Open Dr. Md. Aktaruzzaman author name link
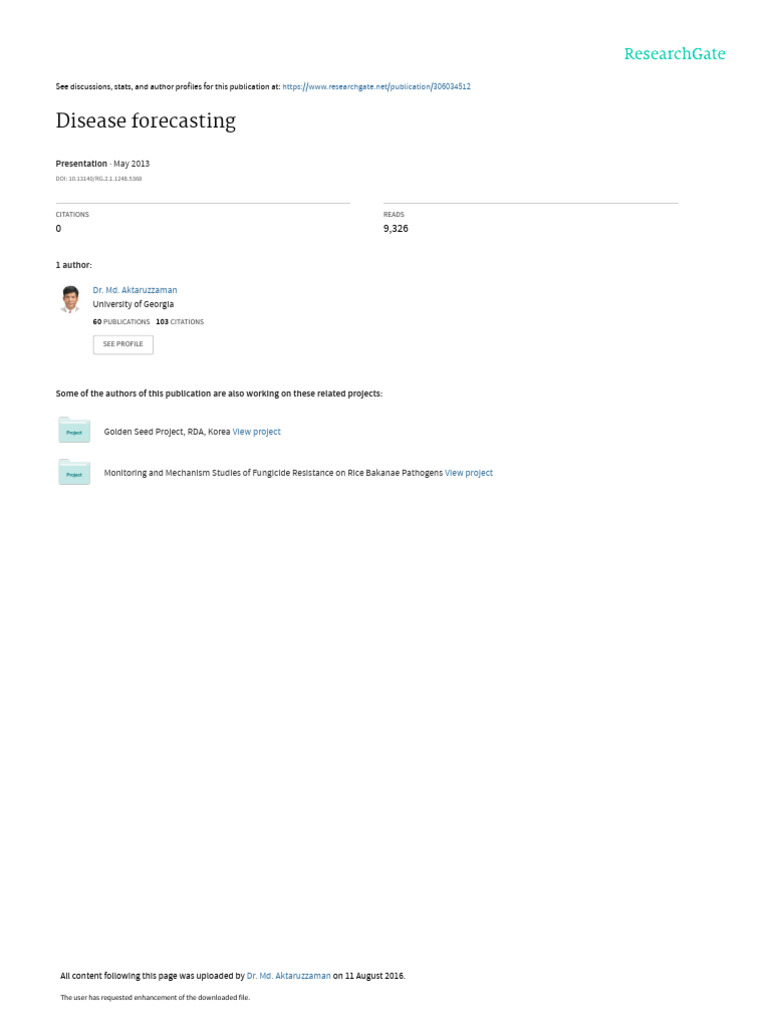 (x=135, y=290)
